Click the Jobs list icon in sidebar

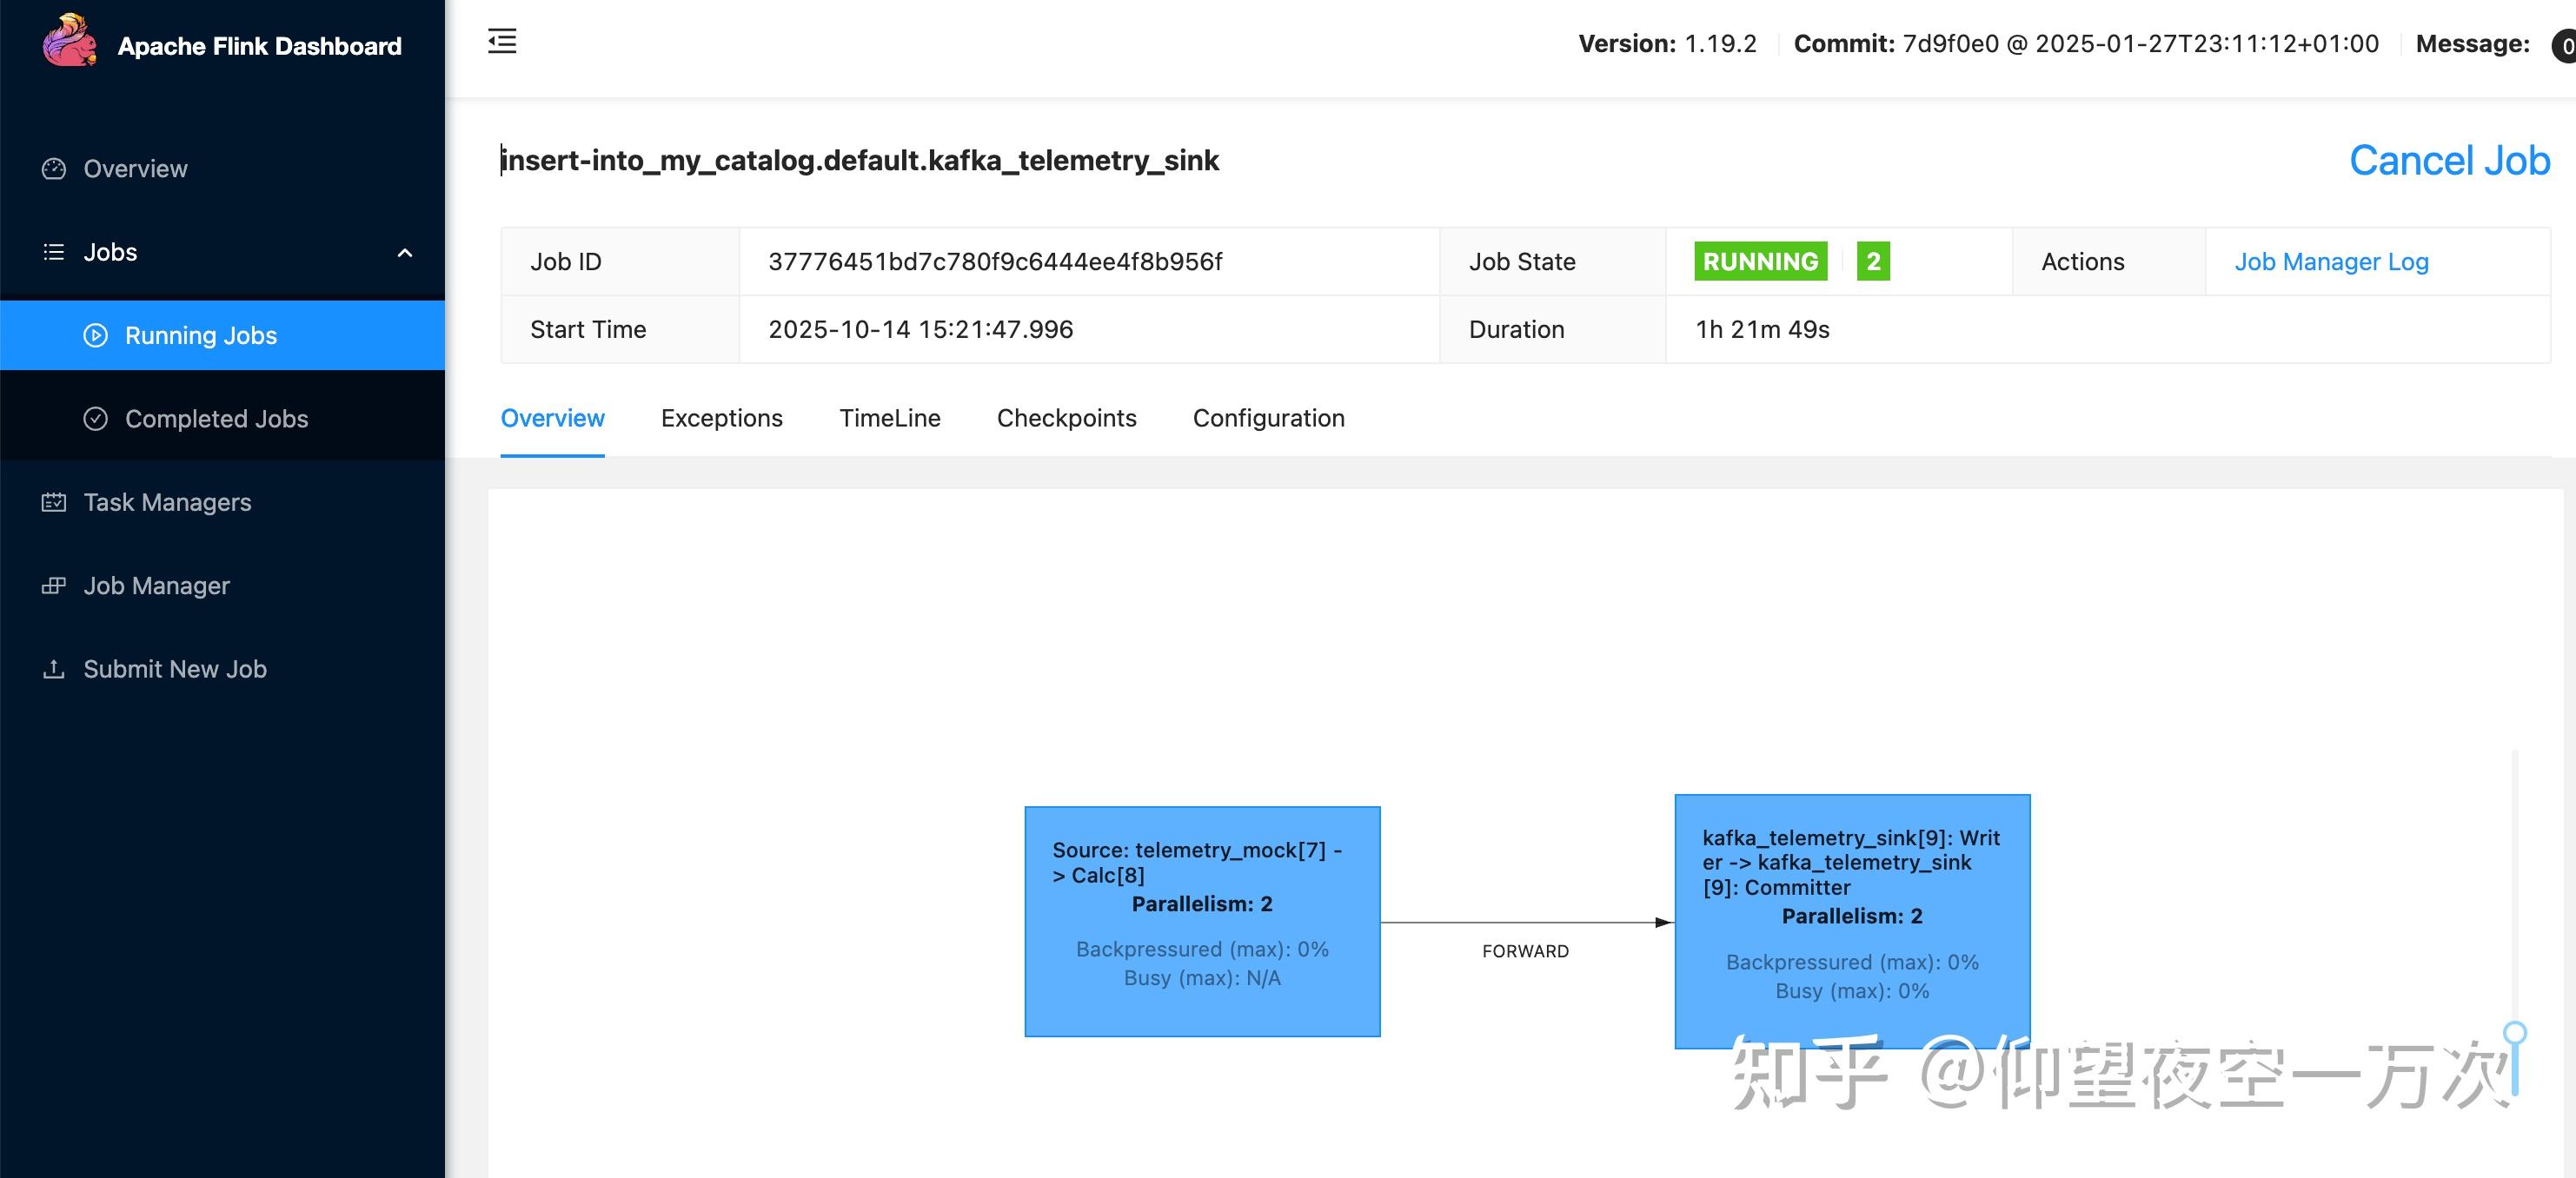pos(53,252)
